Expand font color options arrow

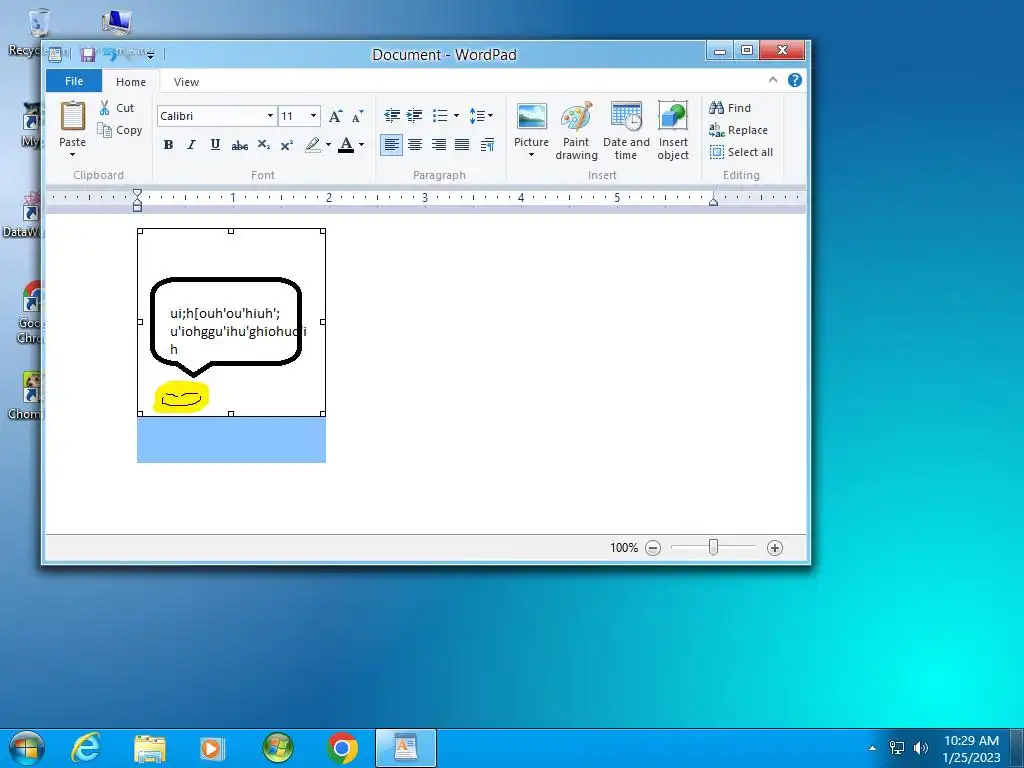[361, 145]
